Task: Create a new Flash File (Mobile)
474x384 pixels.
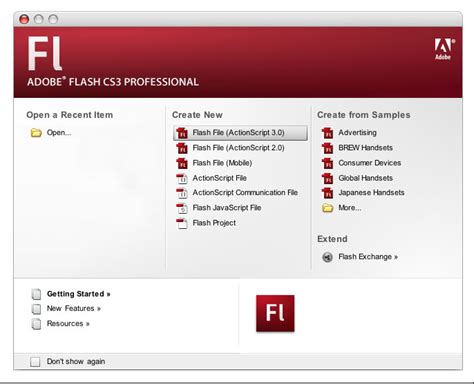Action: pos(222,163)
